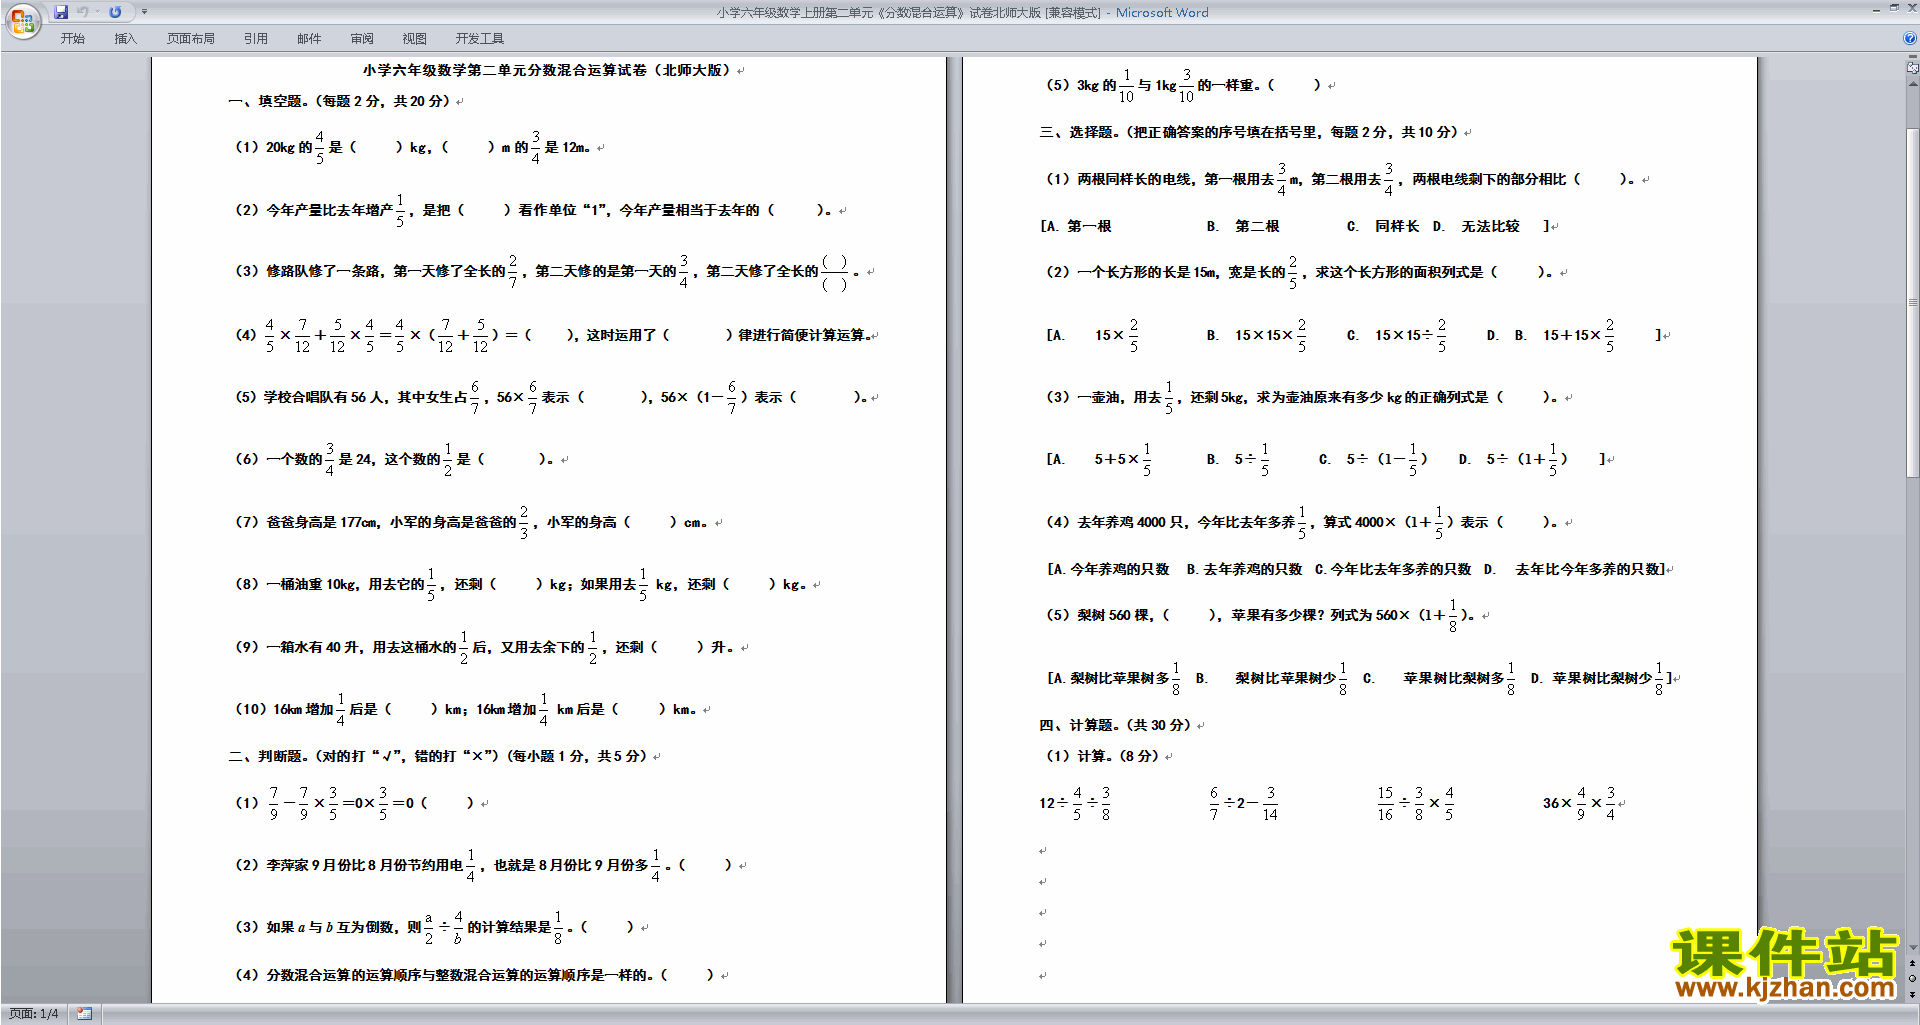Click the ruler toggle icon above scrollbar
This screenshot has height=1025, width=1920.
pyautogui.click(x=1913, y=68)
